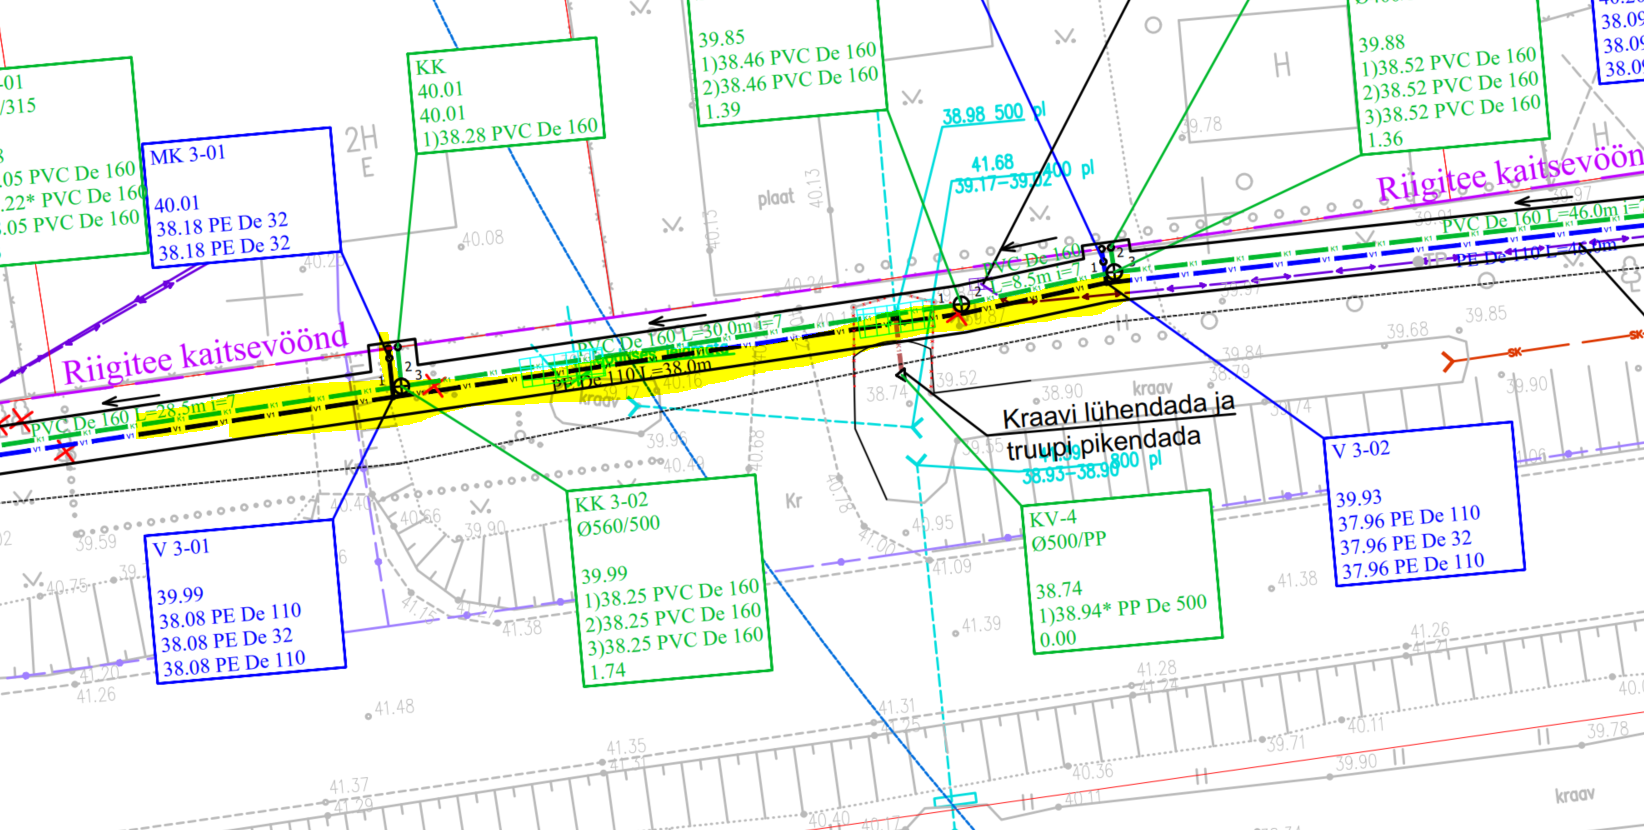Screen dimensions: 1644x830
Task: Click '37.96 PE De 32' in V 3-02 box
Action: (1406, 542)
